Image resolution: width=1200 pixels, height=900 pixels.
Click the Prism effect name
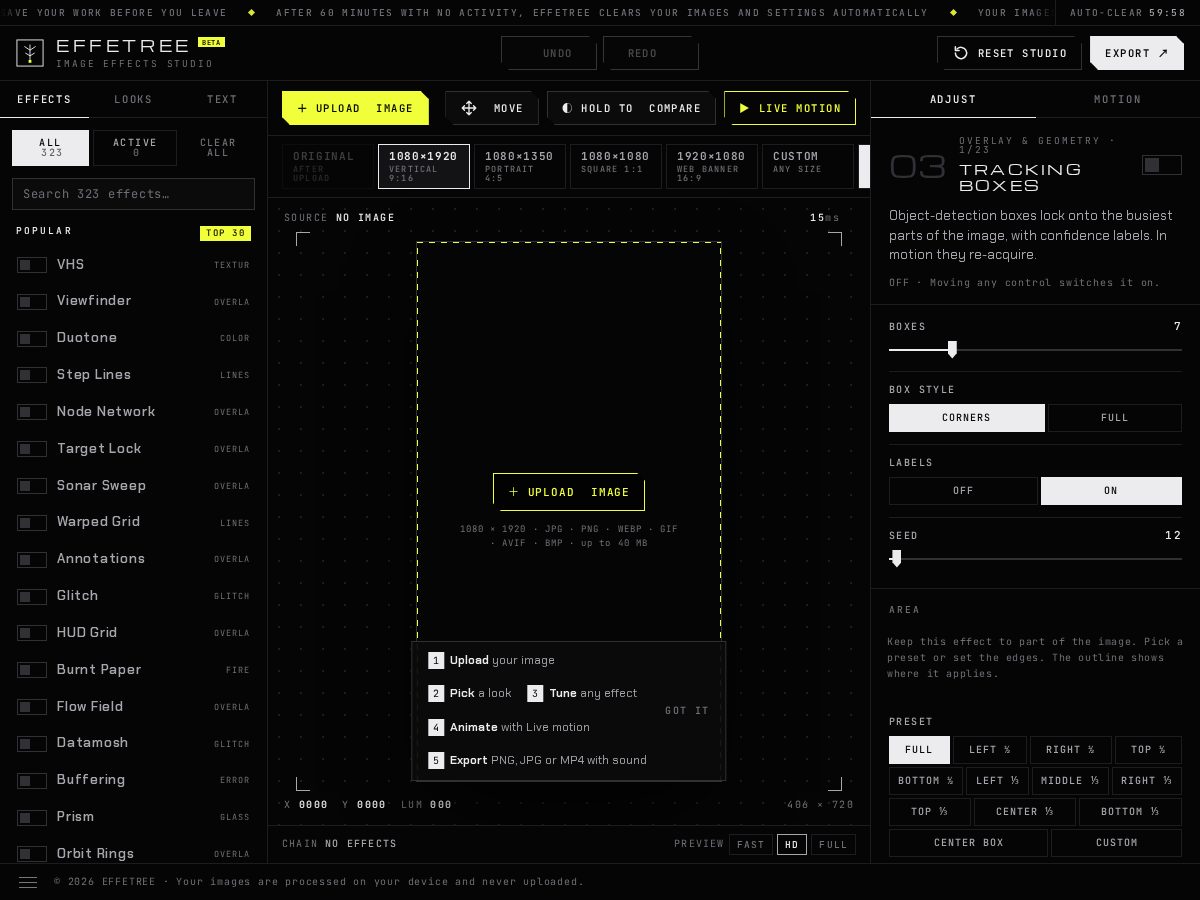[75, 816]
